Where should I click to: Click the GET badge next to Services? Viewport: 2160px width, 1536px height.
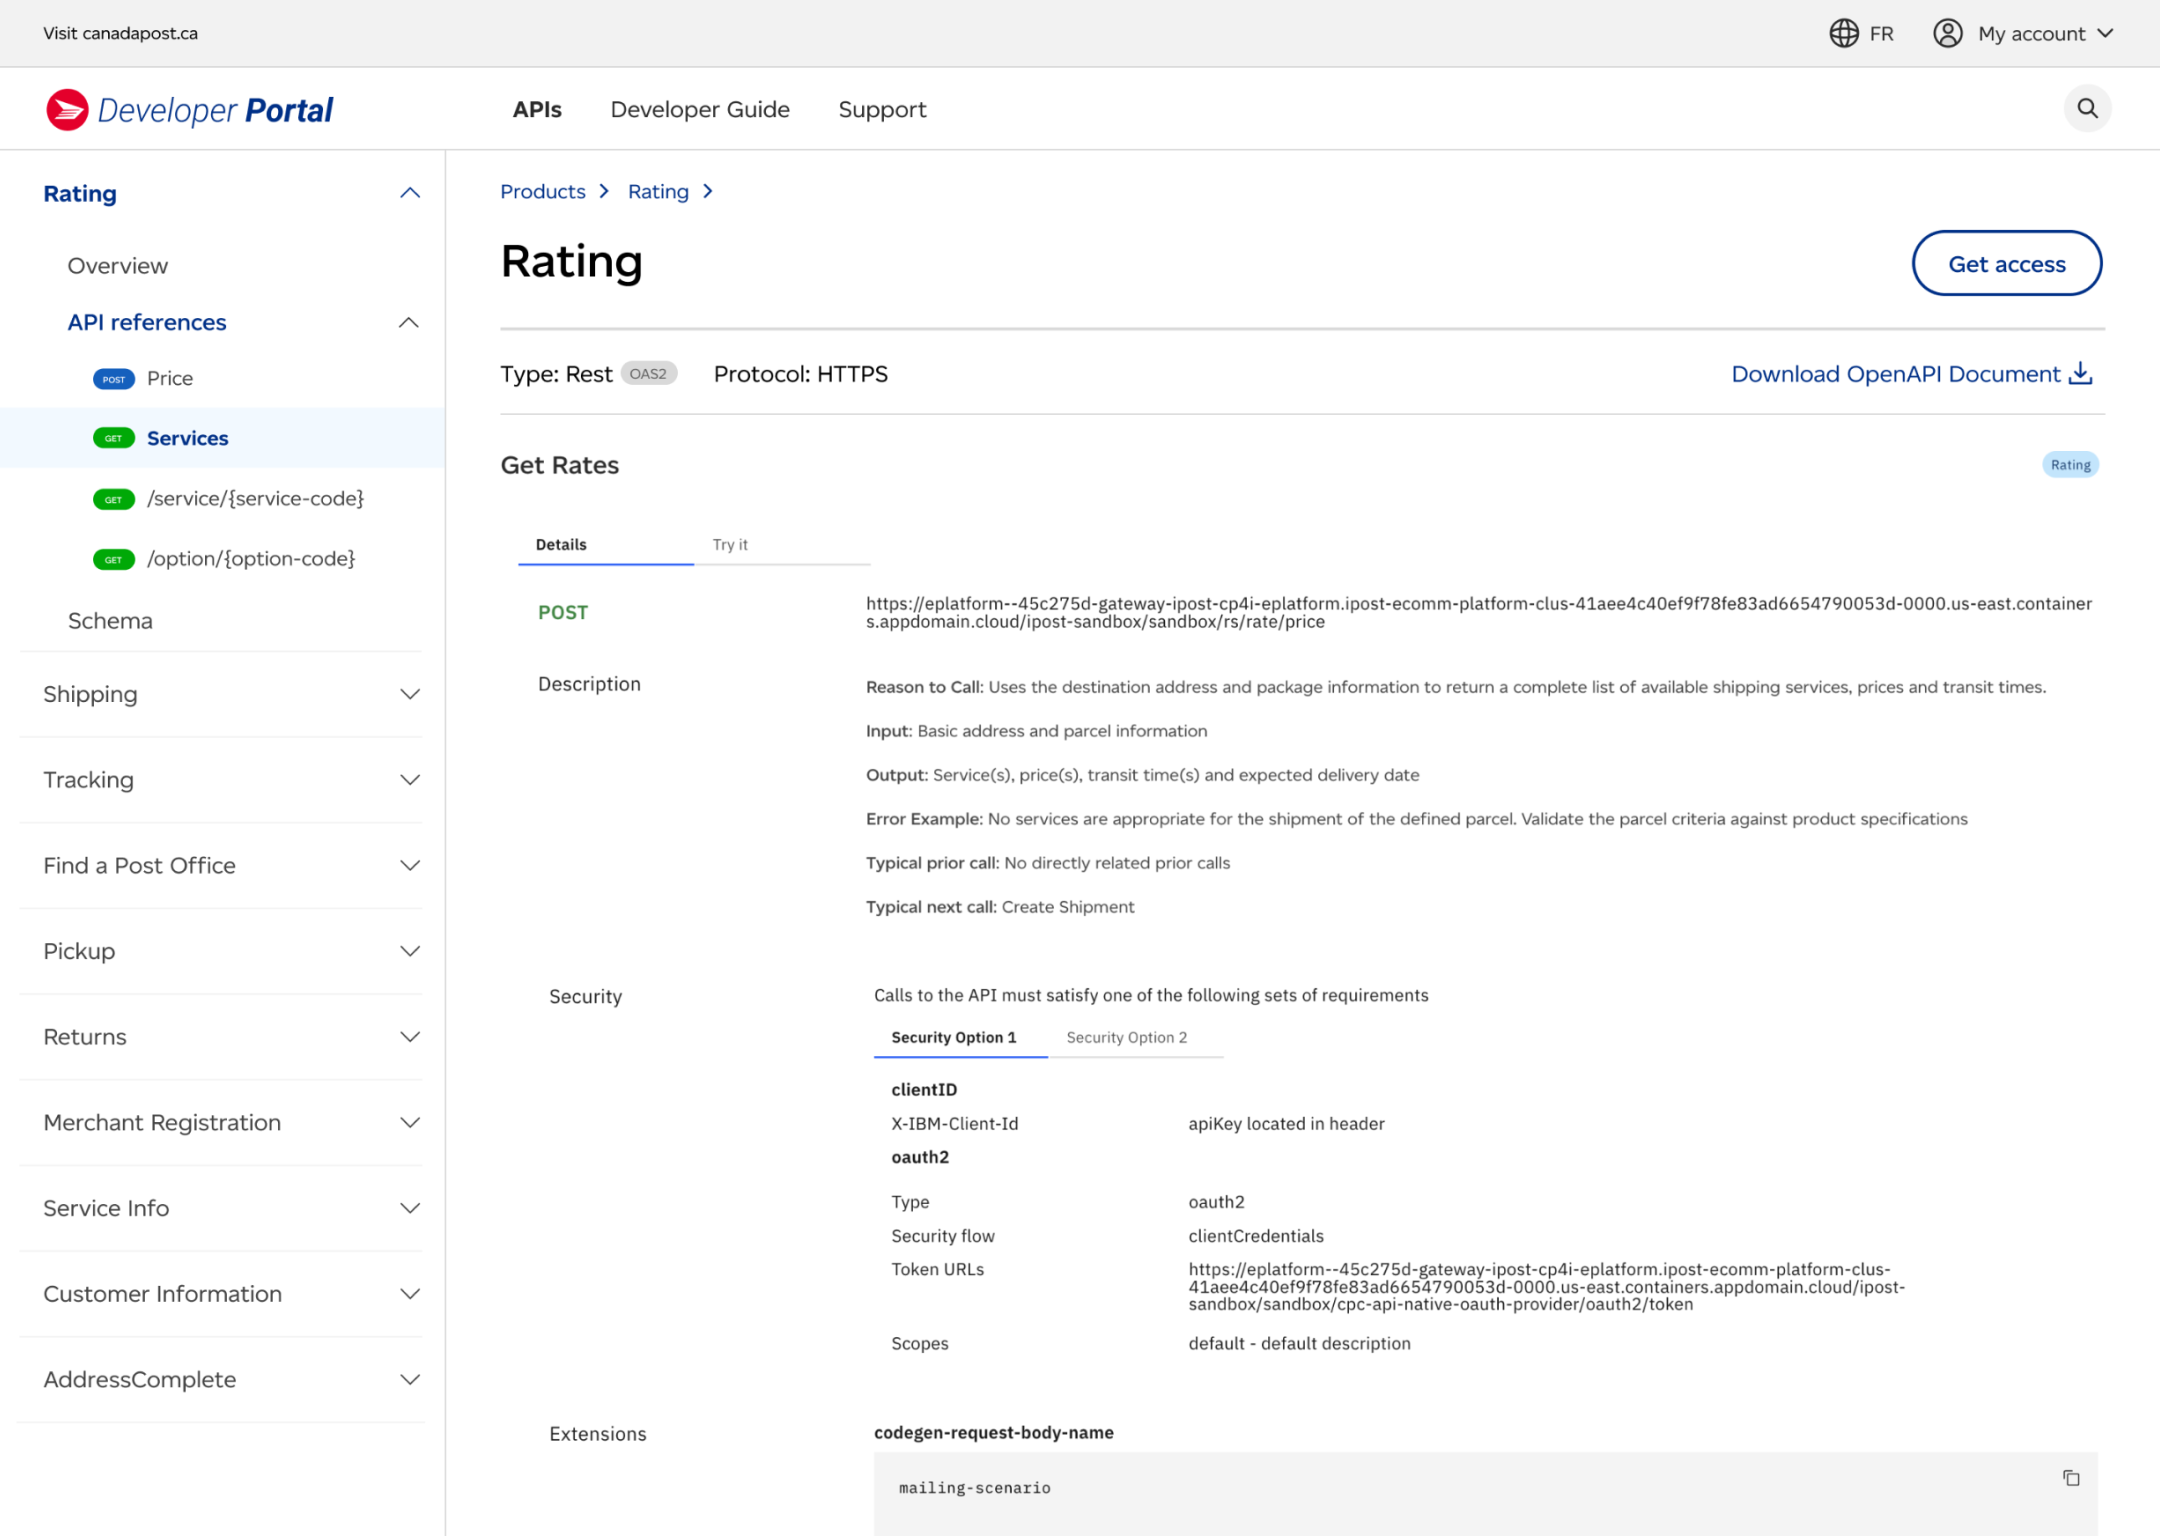click(114, 438)
